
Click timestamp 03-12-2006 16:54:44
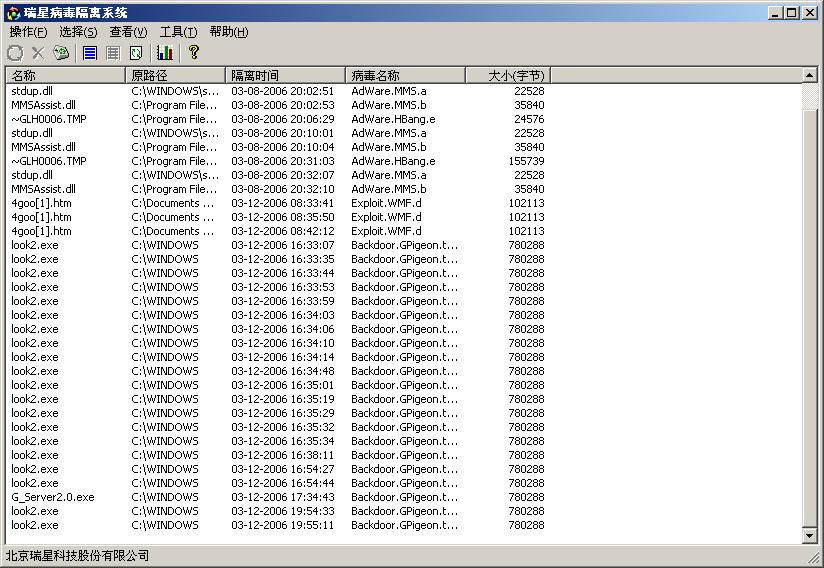[x=283, y=483]
